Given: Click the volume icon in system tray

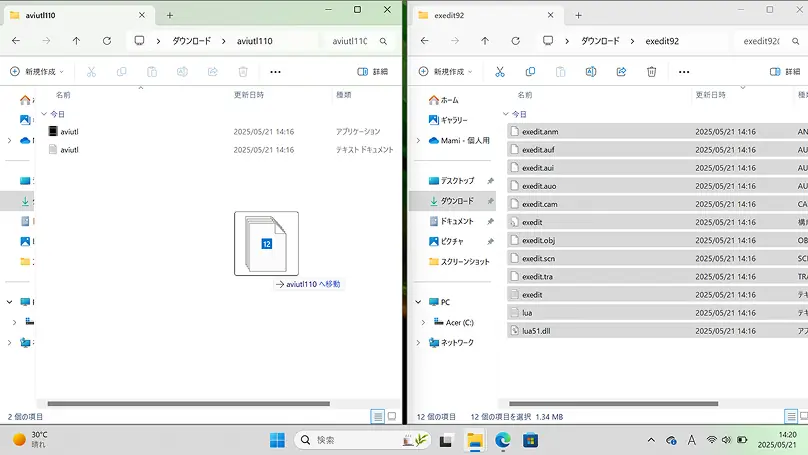Looking at the screenshot, I should coord(727,440).
